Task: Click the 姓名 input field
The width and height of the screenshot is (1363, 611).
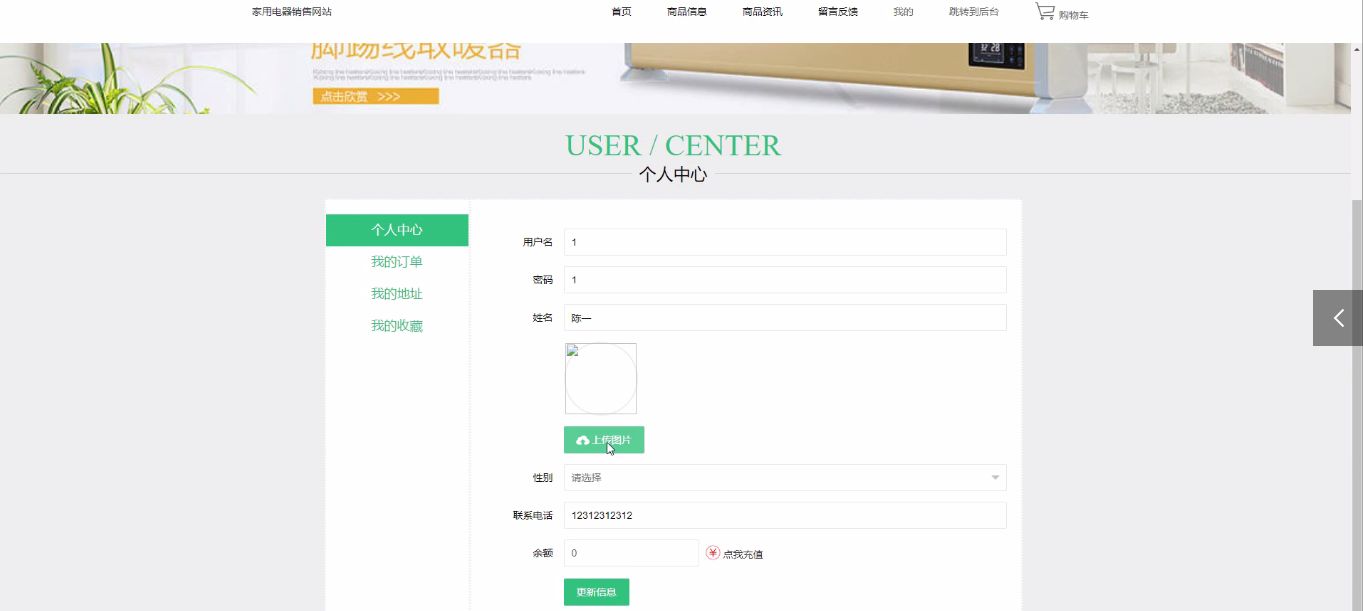Action: point(785,318)
